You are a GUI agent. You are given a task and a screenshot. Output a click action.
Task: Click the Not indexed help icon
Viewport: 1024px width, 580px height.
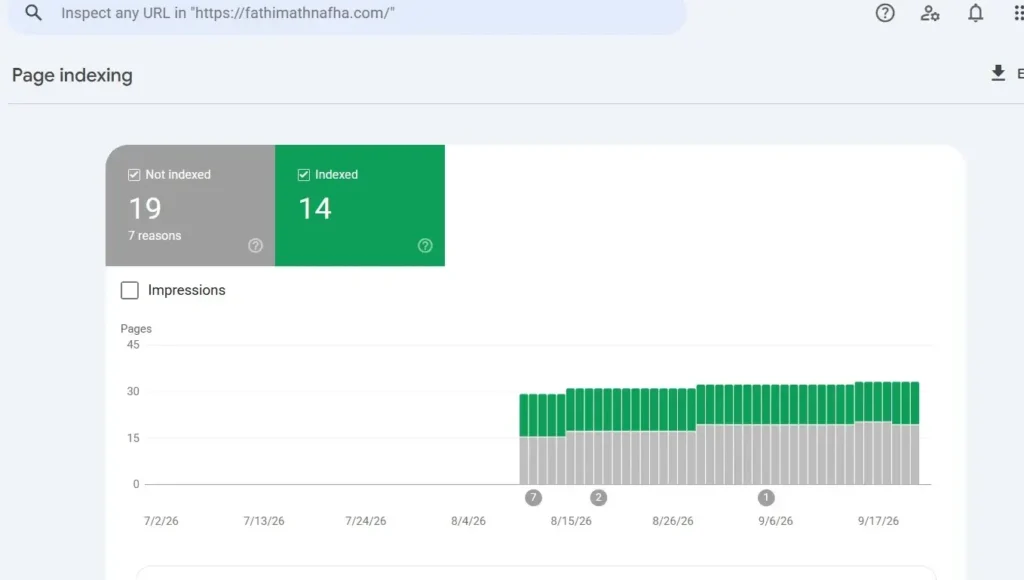coord(255,246)
